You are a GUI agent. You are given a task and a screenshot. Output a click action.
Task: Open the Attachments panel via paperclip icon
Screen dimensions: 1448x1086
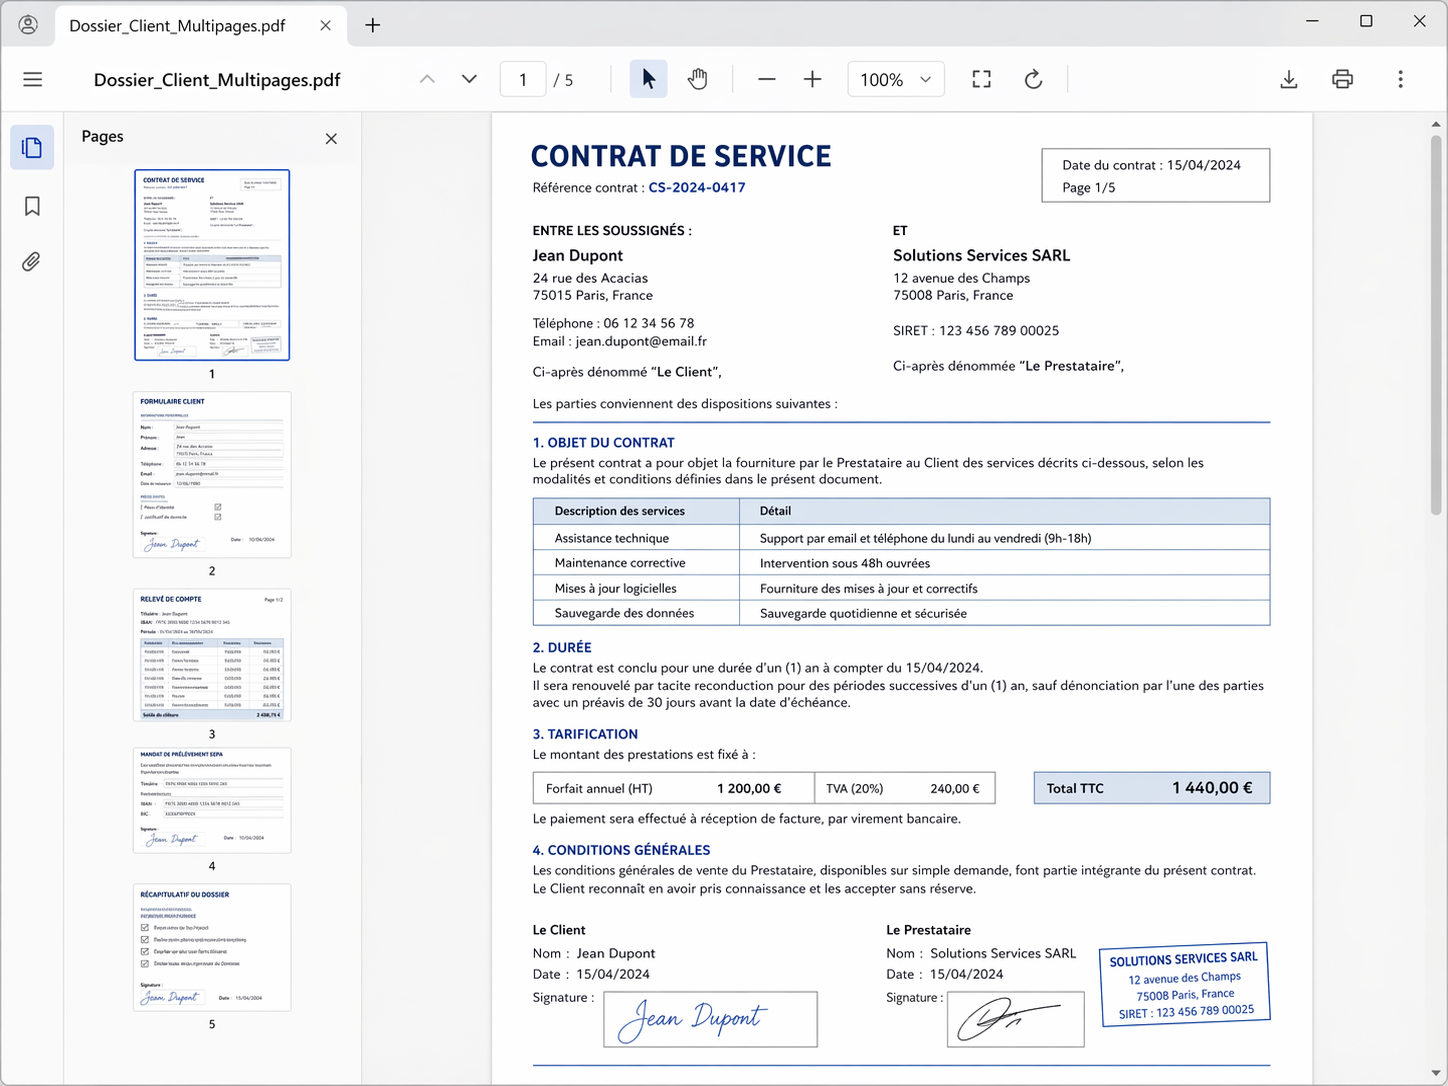(32, 261)
